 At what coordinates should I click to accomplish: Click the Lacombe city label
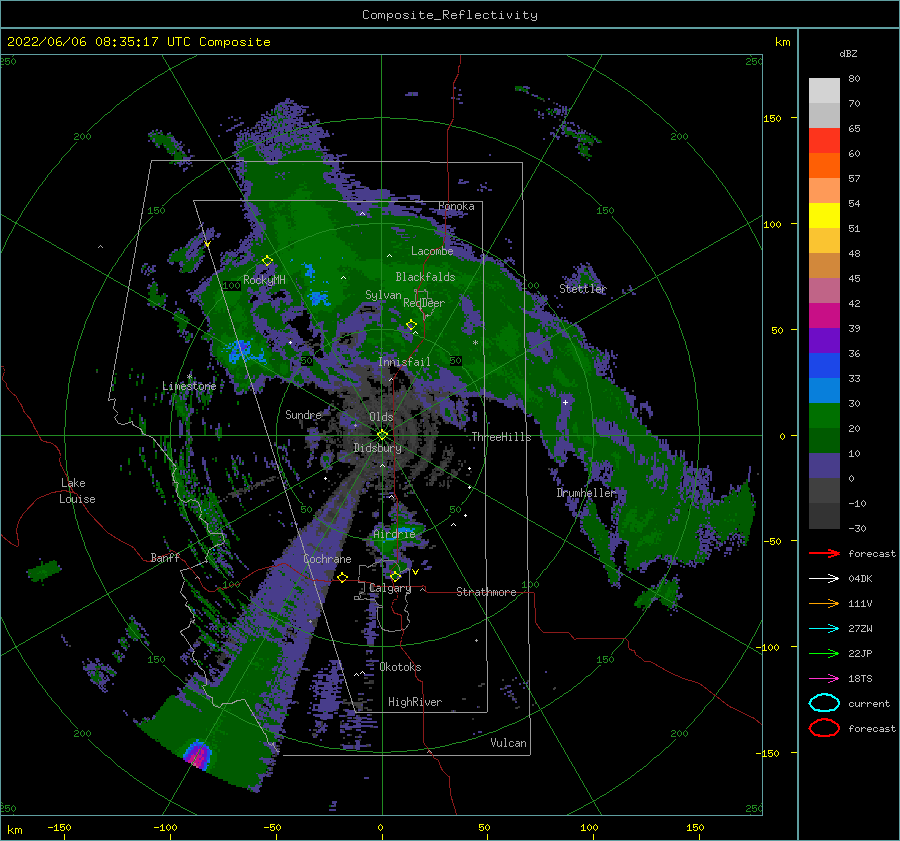point(432,251)
